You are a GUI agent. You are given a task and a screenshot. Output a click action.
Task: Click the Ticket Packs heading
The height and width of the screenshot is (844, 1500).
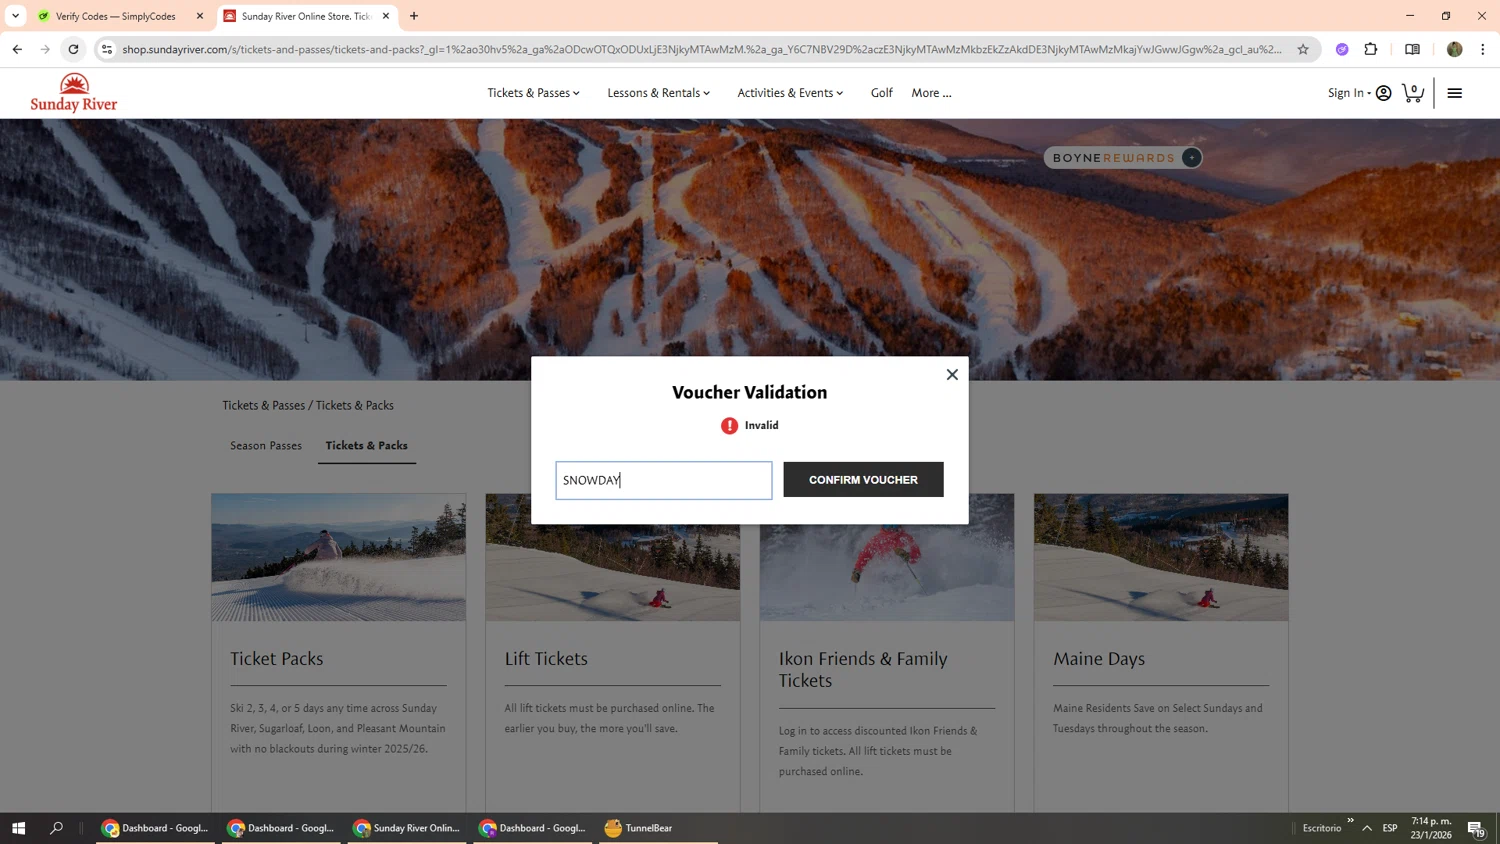[277, 659]
